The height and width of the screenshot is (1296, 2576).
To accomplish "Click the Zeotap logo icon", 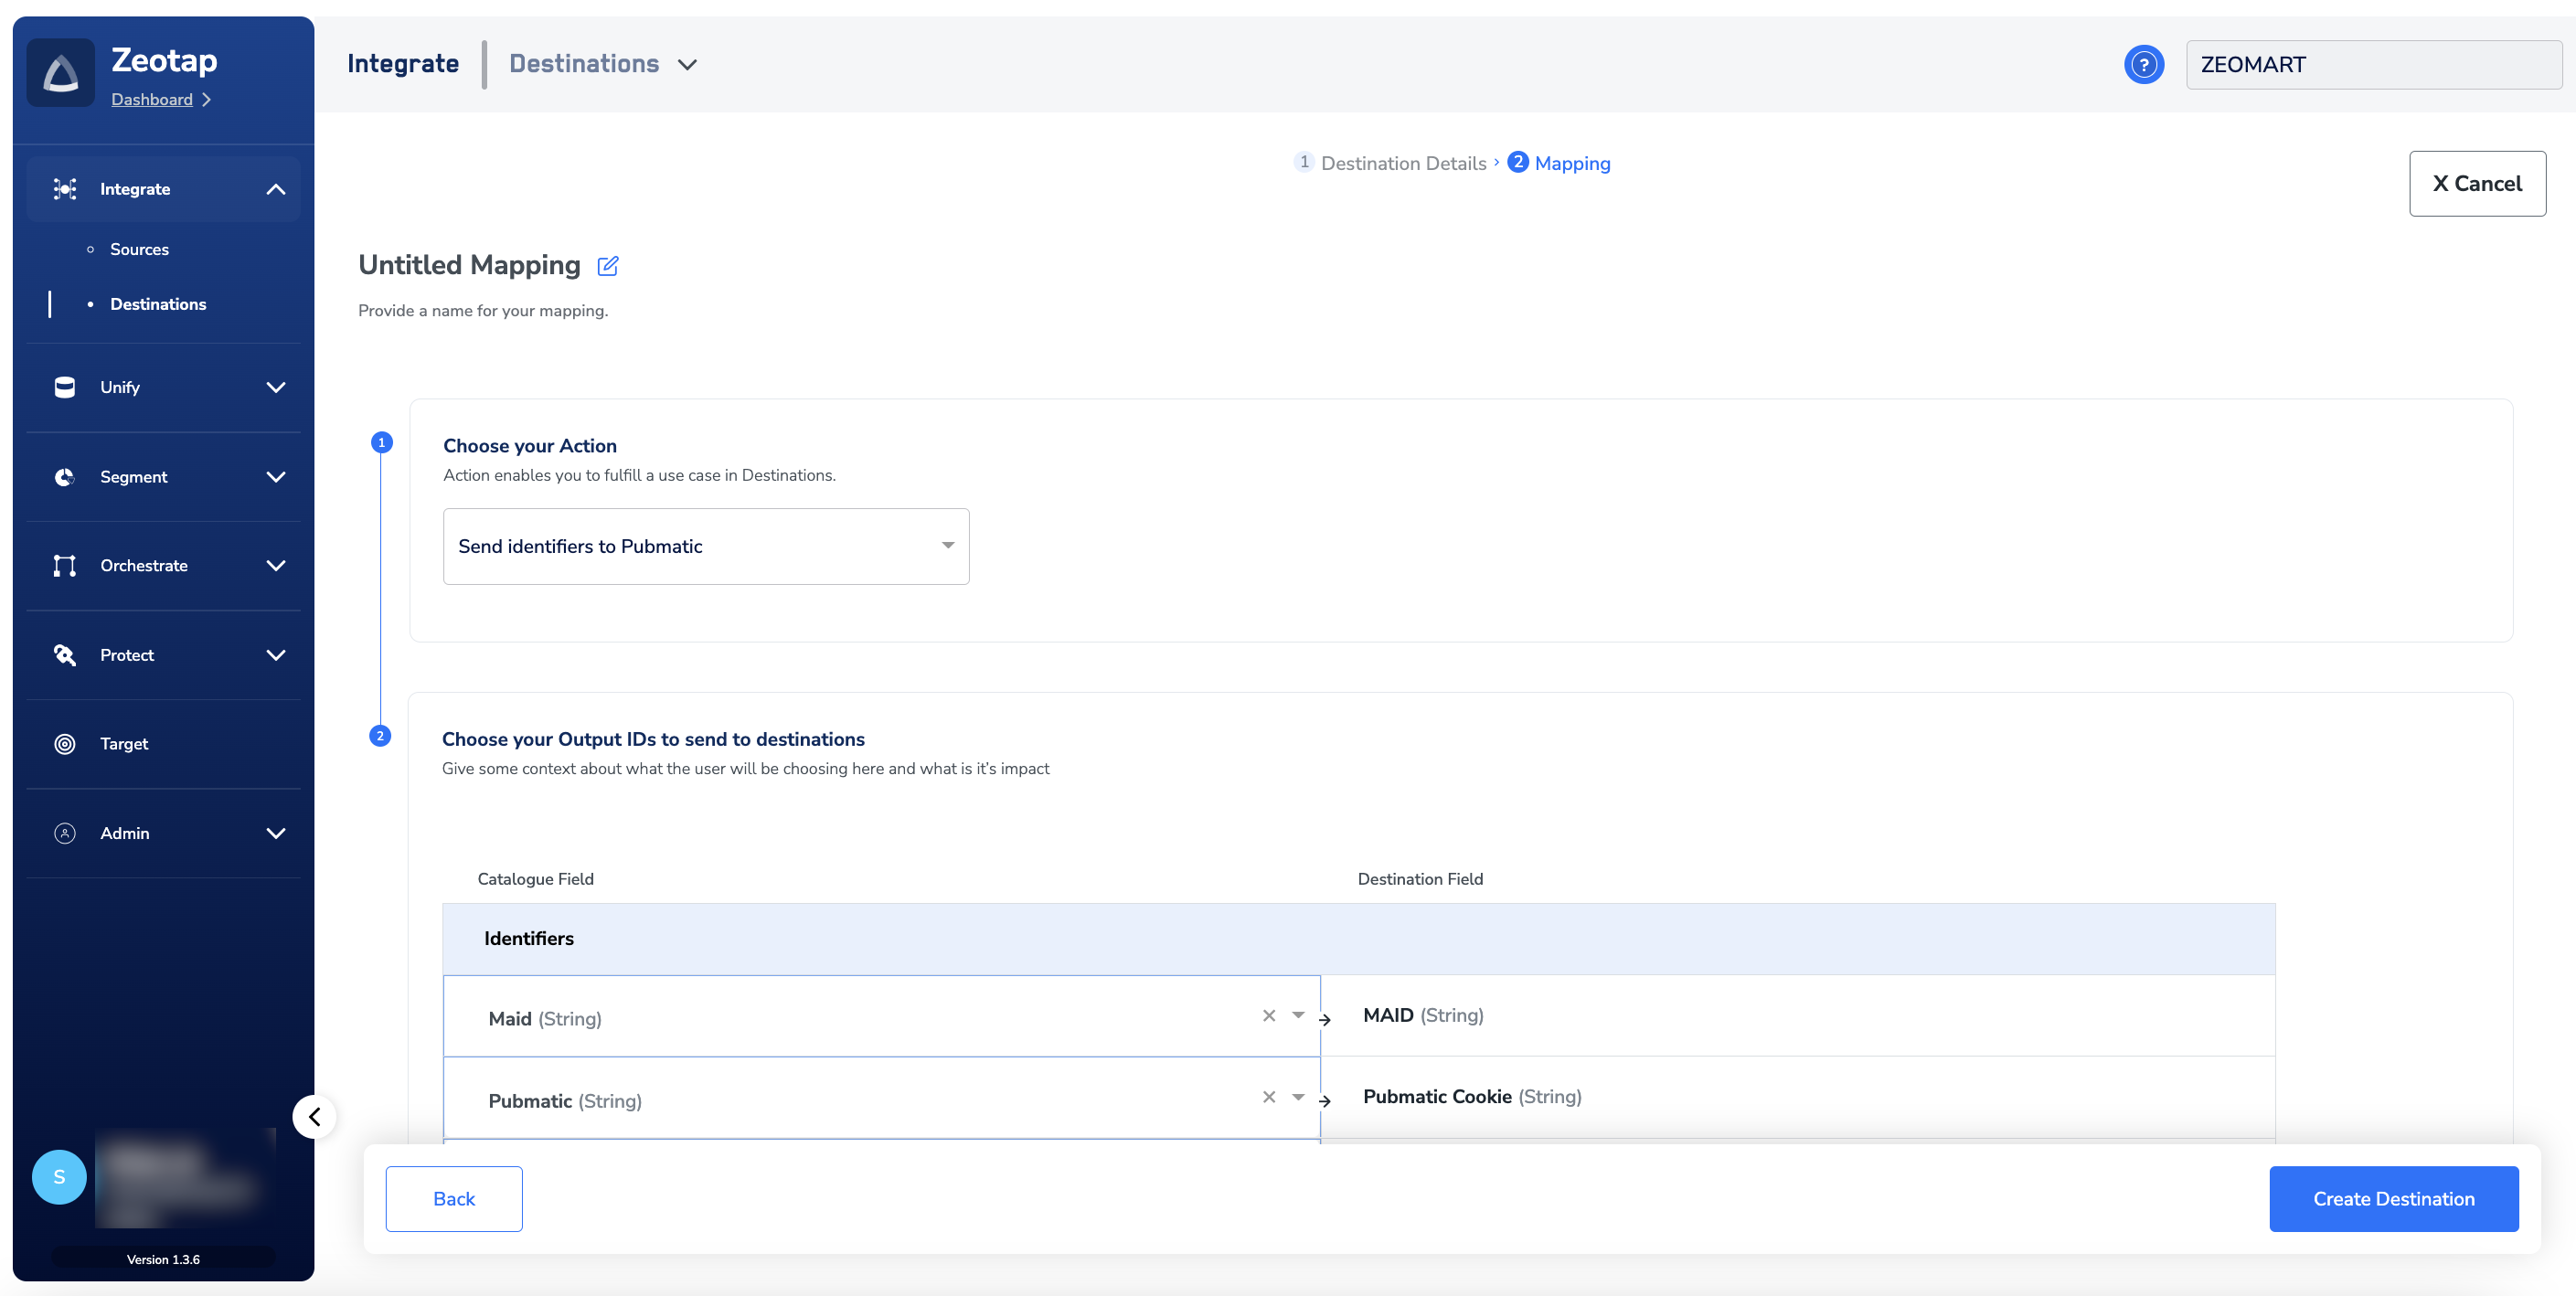I will (x=61, y=73).
